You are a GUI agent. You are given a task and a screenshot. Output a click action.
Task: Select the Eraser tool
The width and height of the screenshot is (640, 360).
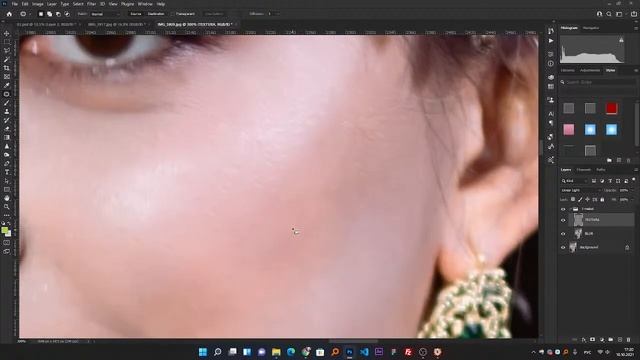pos(7,129)
